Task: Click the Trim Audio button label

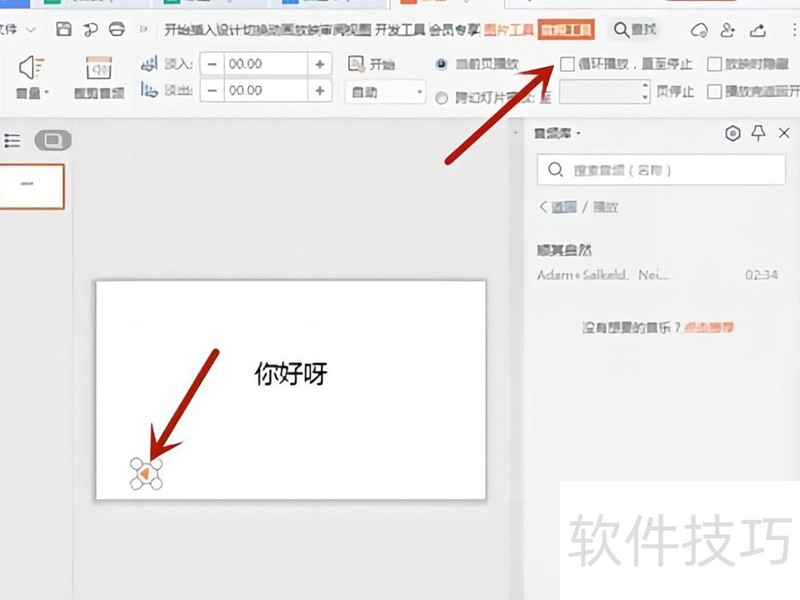Action: pyautogui.click(x=99, y=93)
